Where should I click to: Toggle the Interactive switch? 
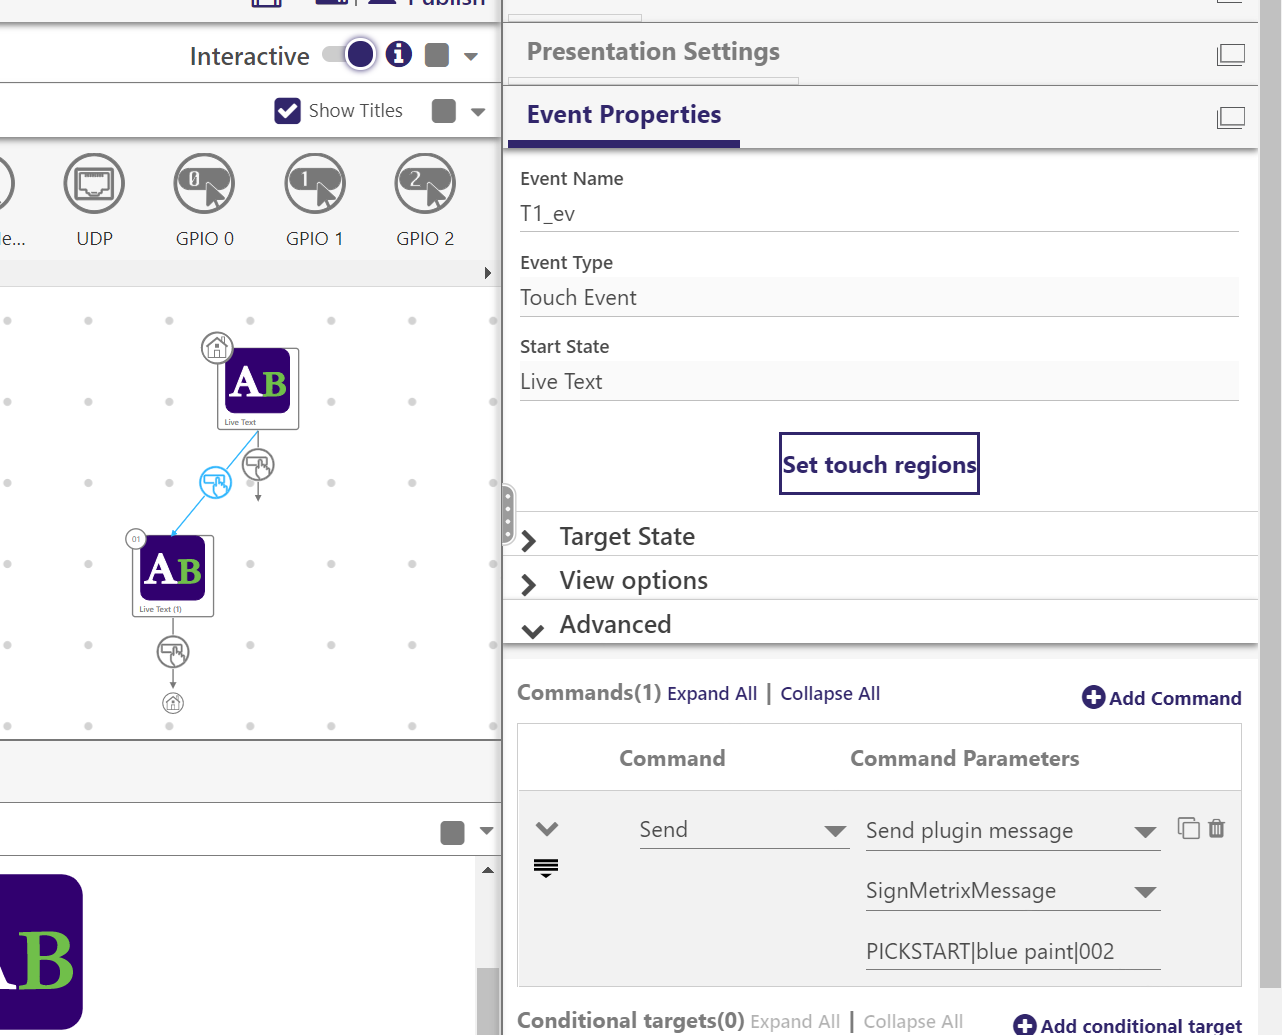pyautogui.click(x=349, y=54)
